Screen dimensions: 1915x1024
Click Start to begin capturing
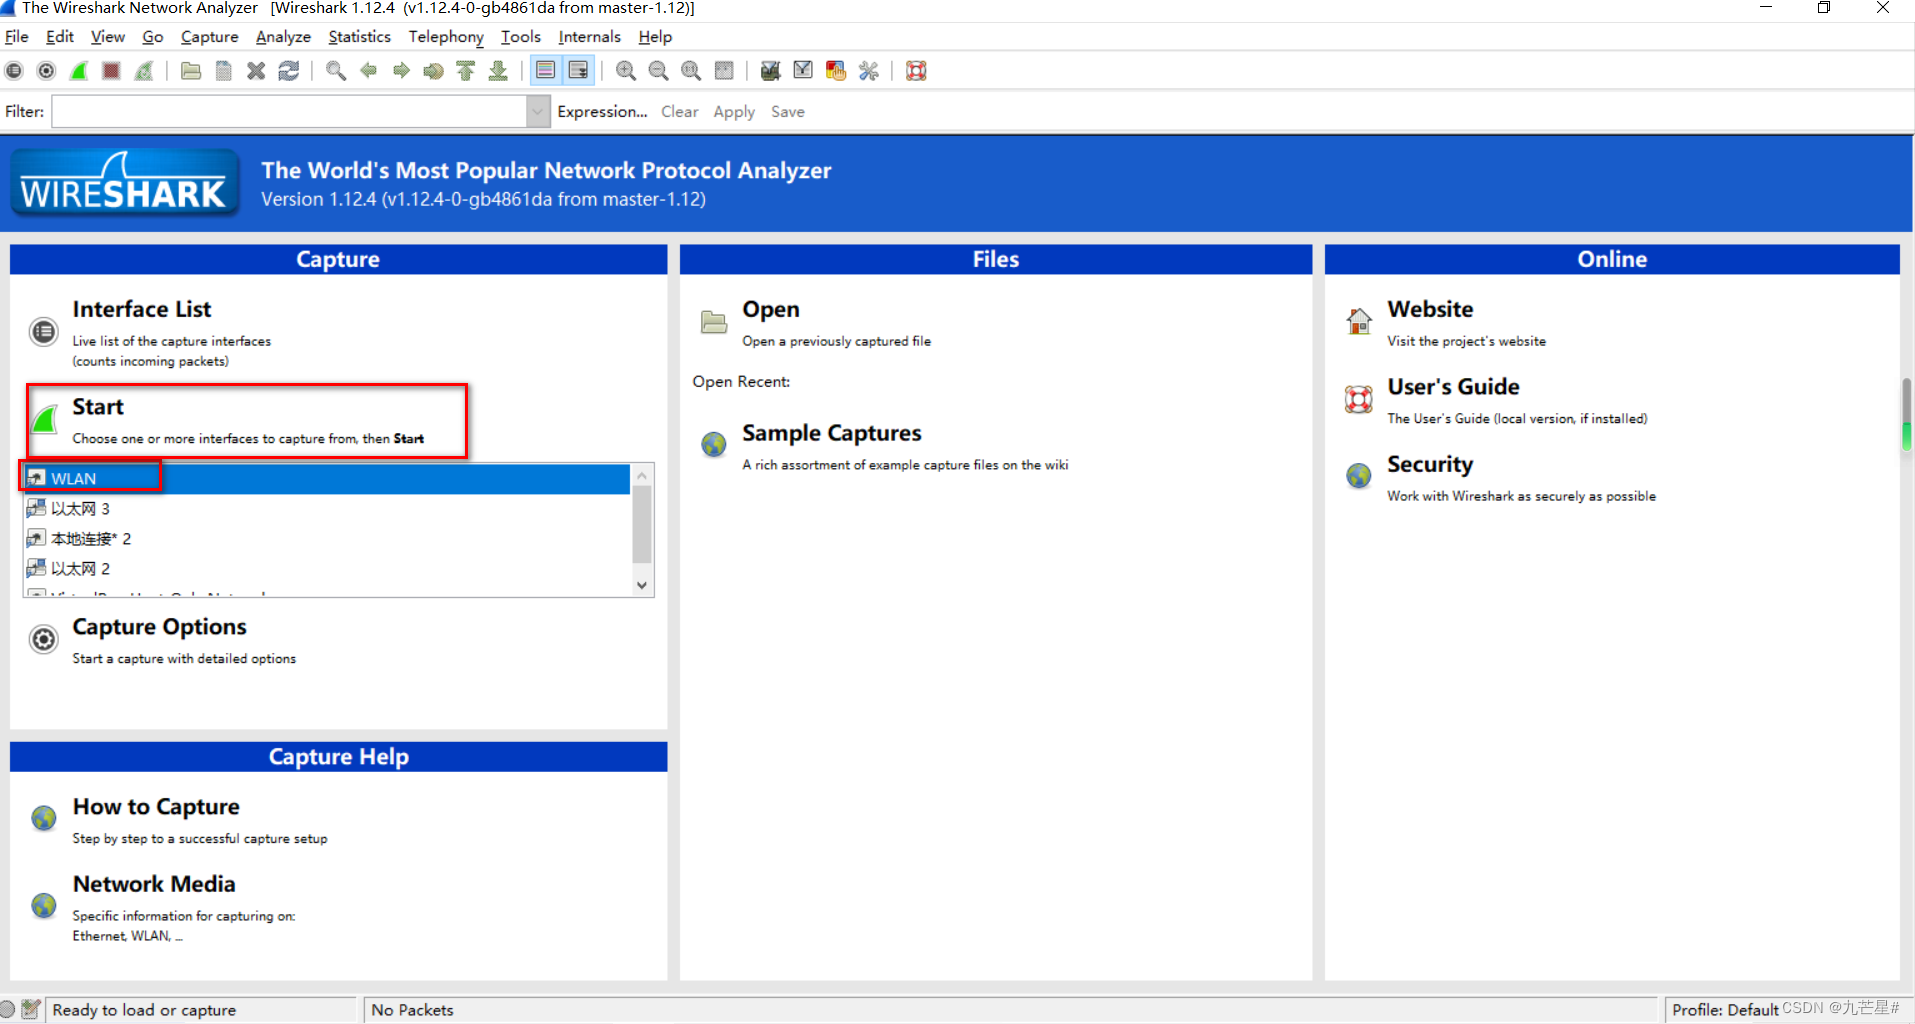coord(98,407)
